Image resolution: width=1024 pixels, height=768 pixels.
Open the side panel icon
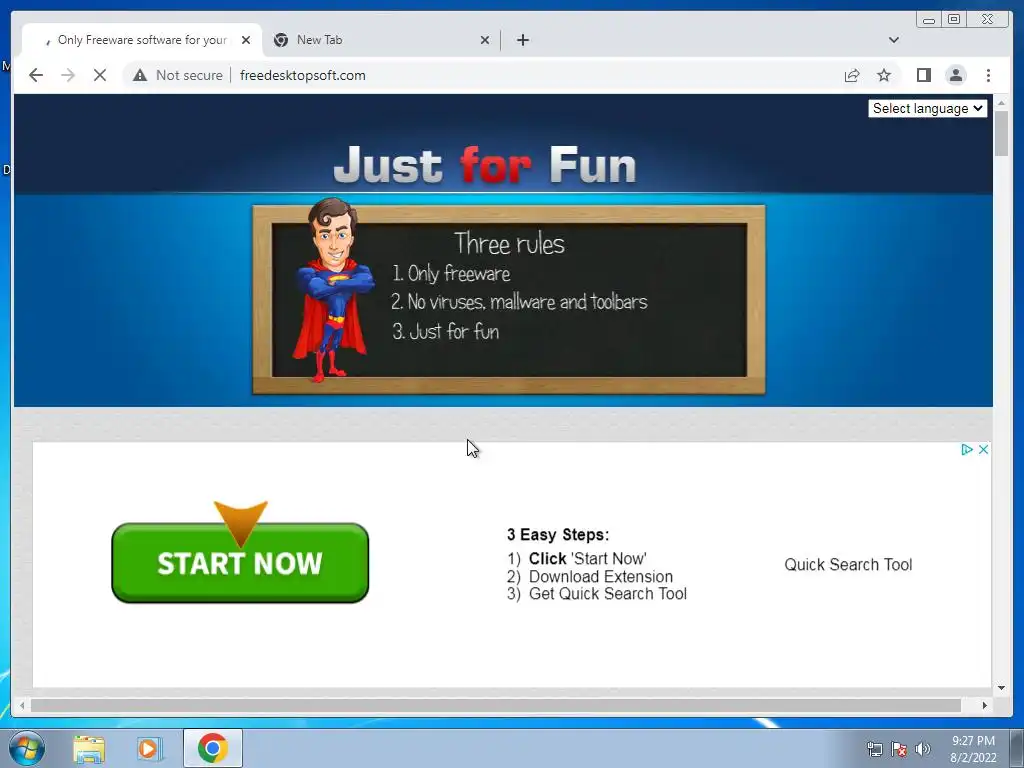[923, 75]
